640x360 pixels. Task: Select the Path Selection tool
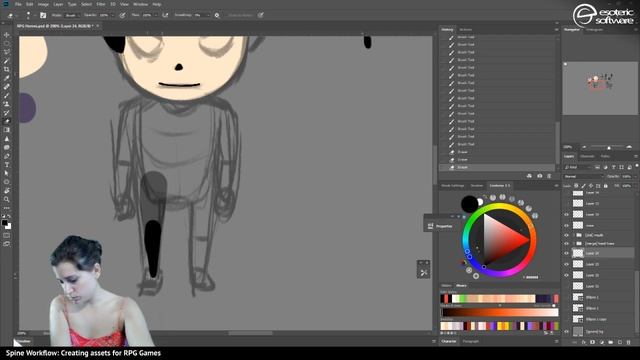click(x=7, y=173)
